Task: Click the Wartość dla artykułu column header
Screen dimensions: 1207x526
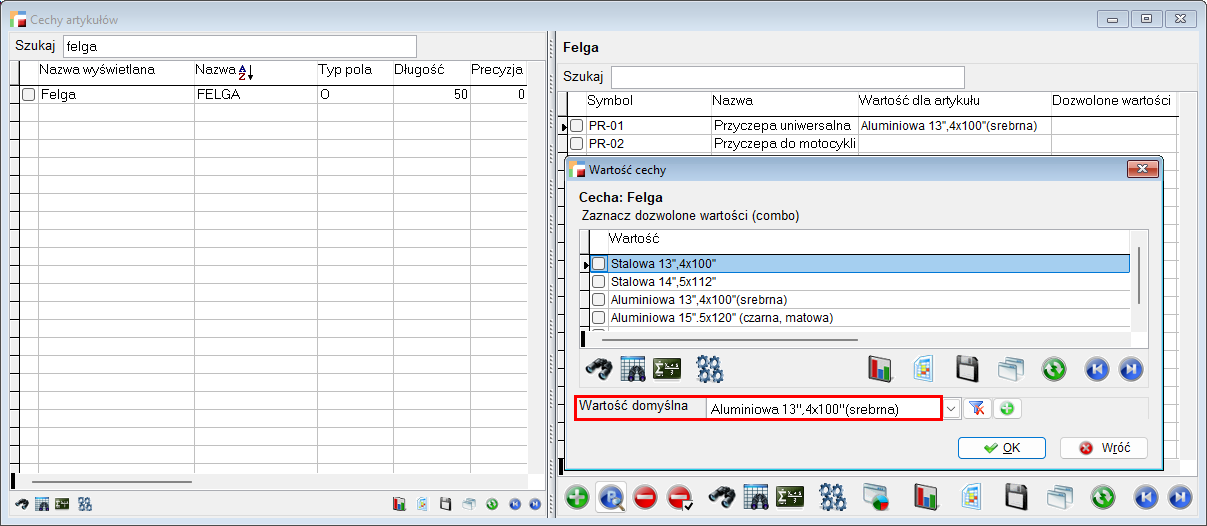Action: click(918, 101)
